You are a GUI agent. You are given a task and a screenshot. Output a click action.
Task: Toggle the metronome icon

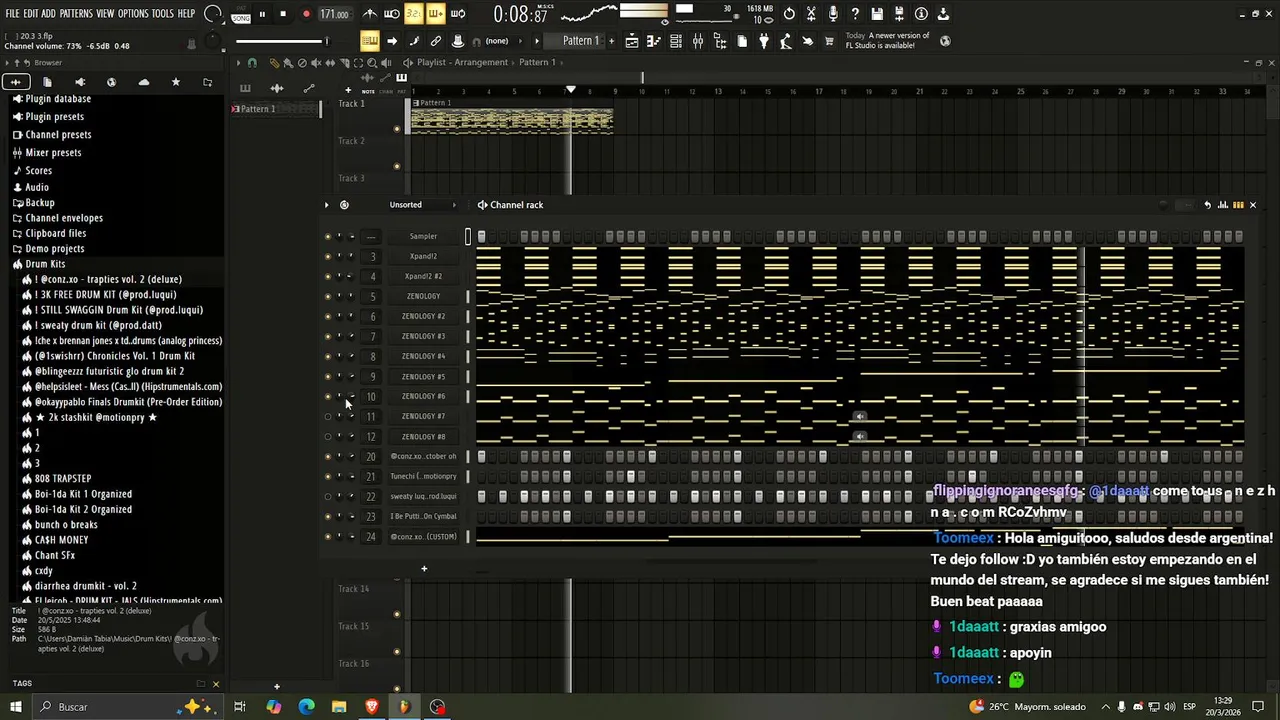(370, 14)
